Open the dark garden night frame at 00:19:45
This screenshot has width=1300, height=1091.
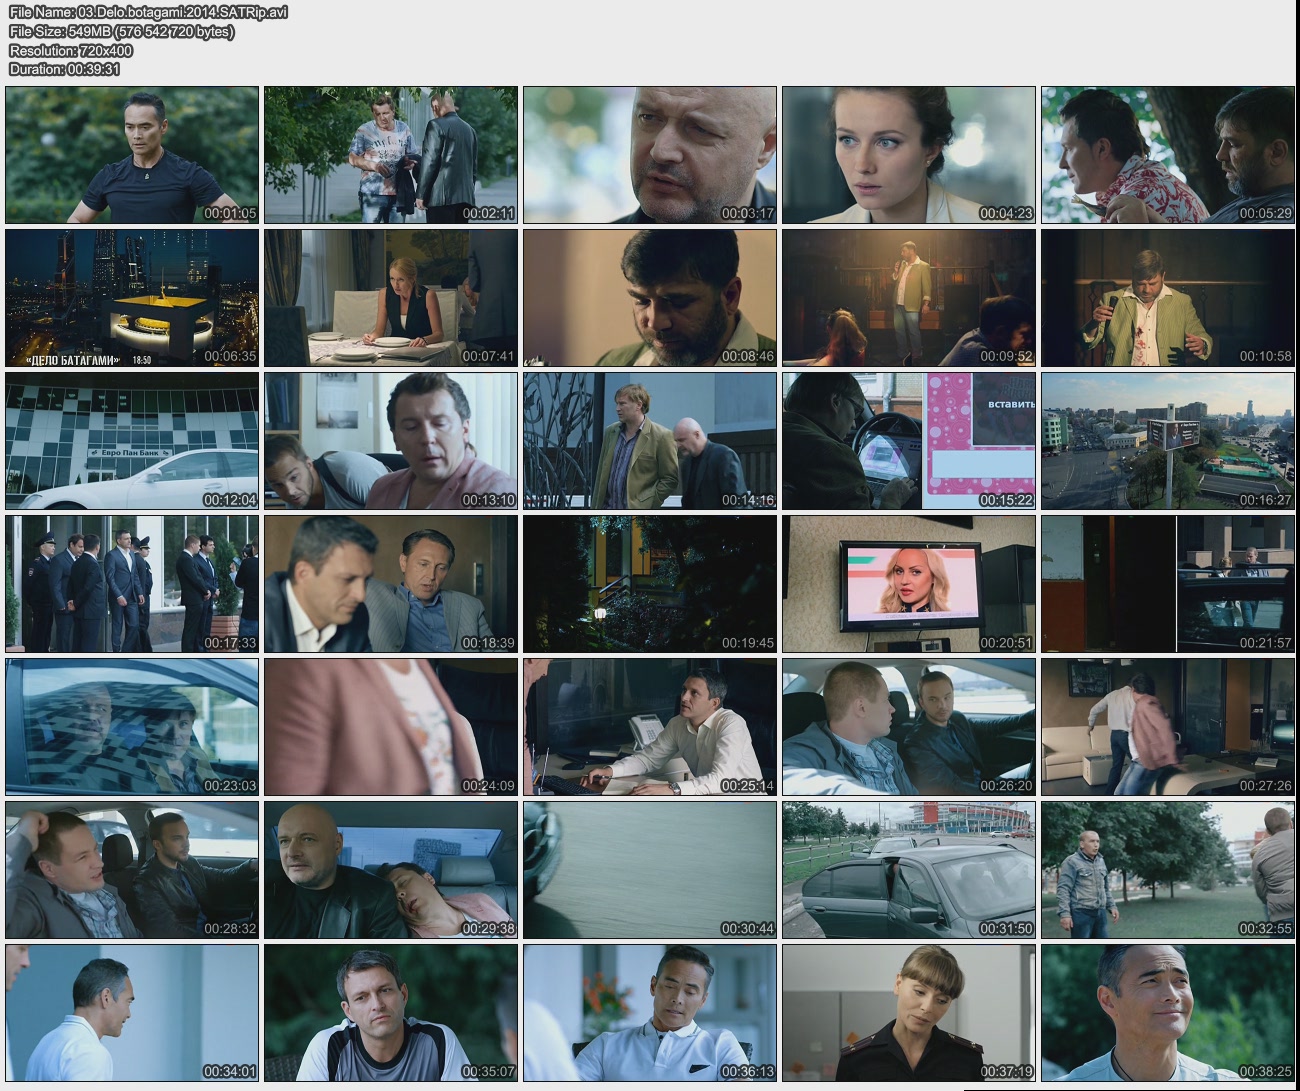[649, 584]
